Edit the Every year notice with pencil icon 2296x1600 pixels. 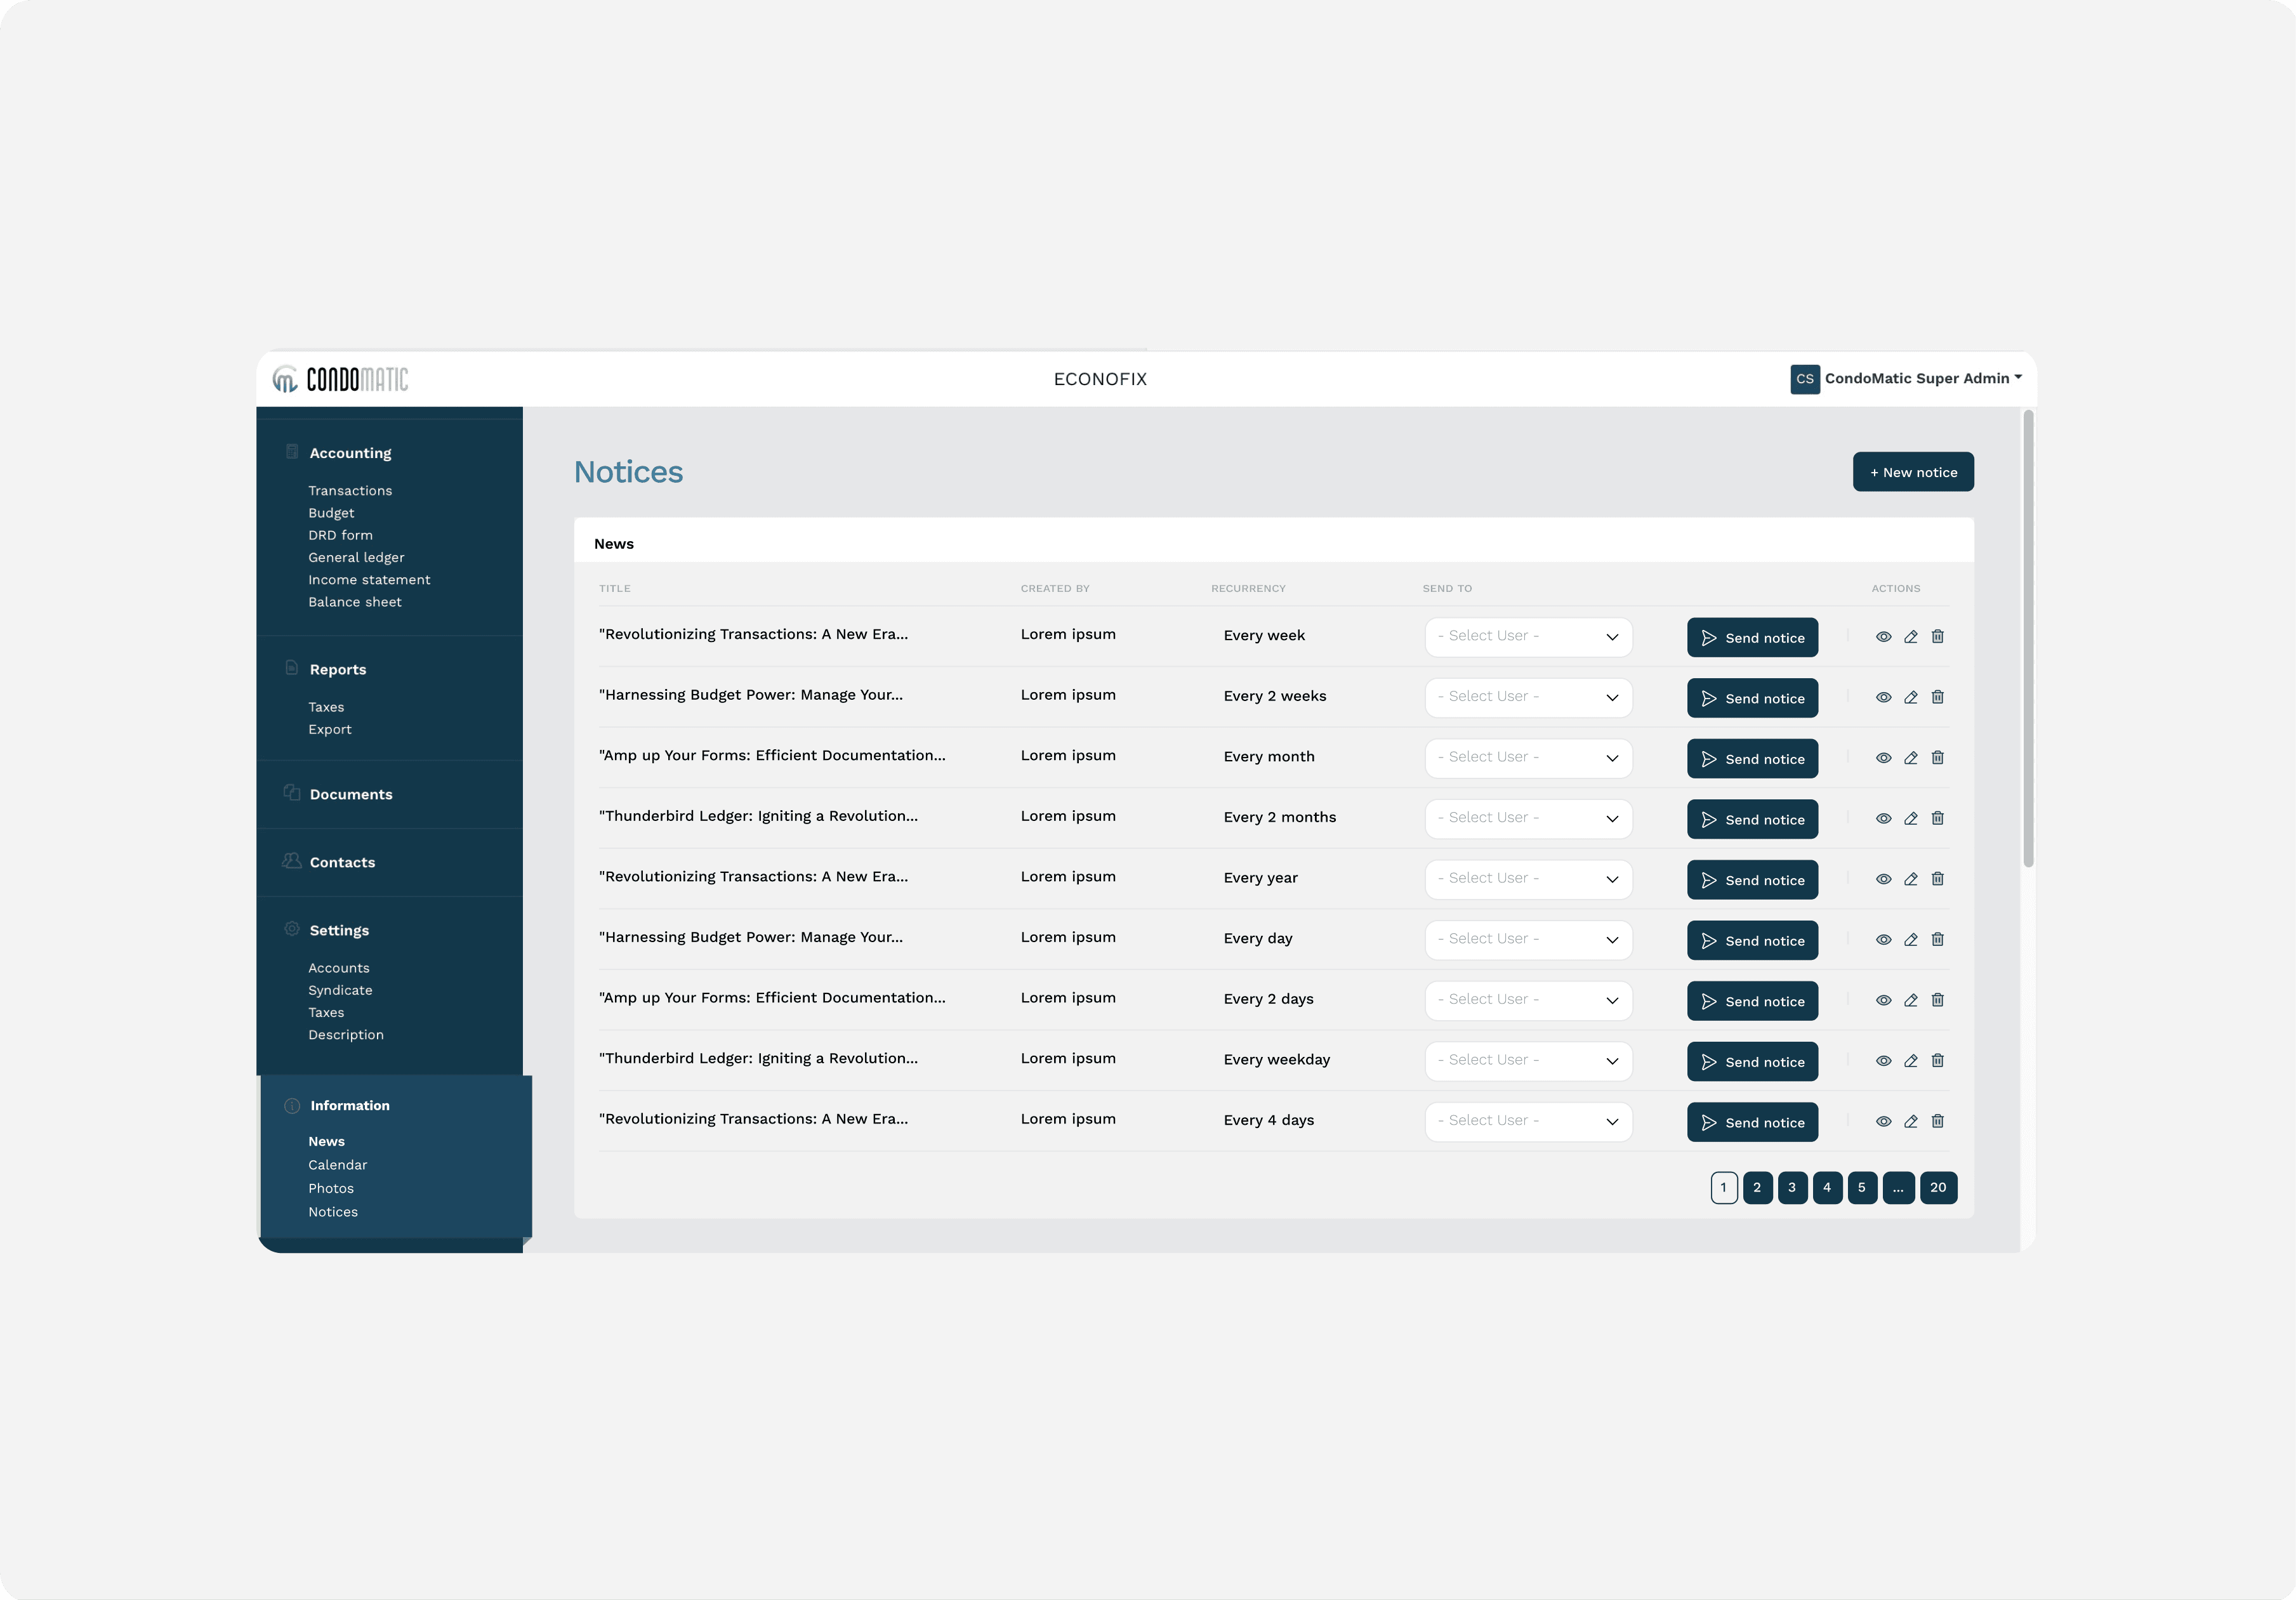pyautogui.click(x=1910, y=879)
